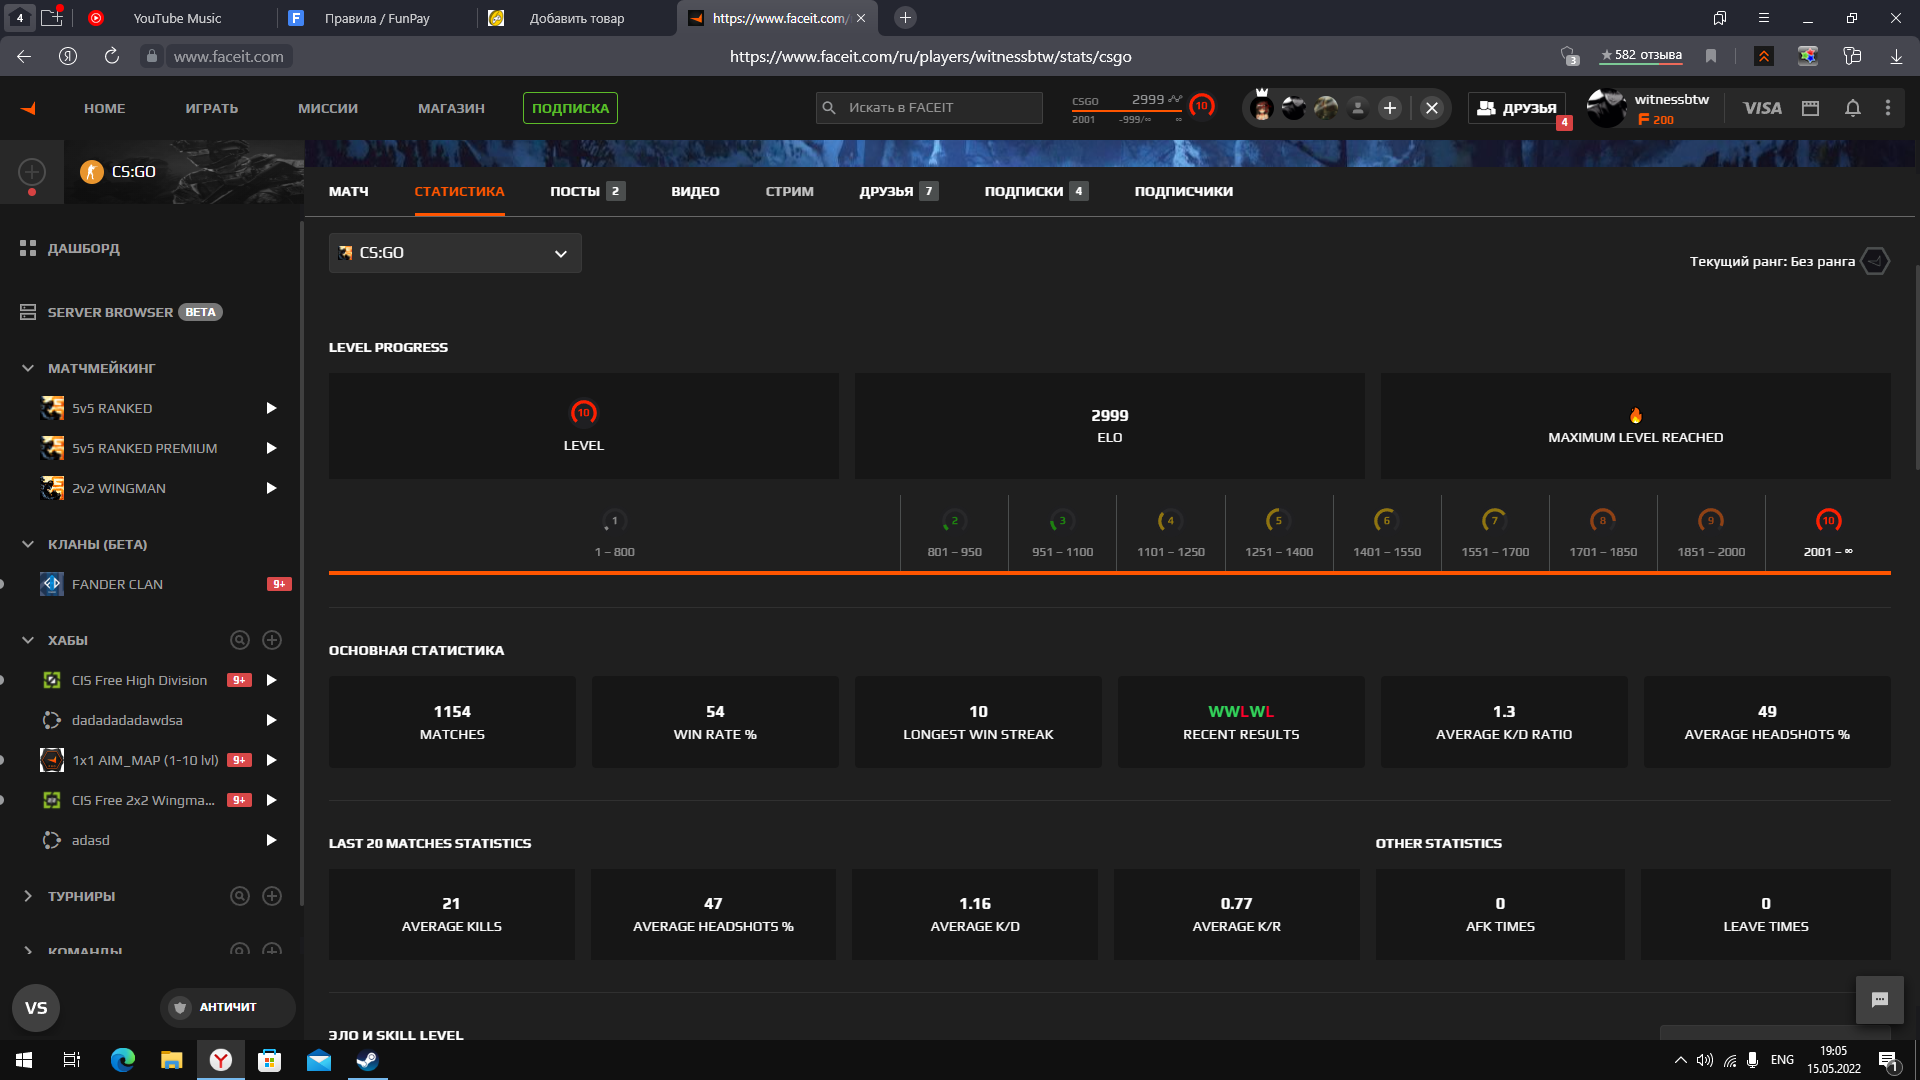This screenshot has height=1080, width=1920.
Task: Open the ДРУЗЬЯ profile tab
Action: [x=898, y=191]
